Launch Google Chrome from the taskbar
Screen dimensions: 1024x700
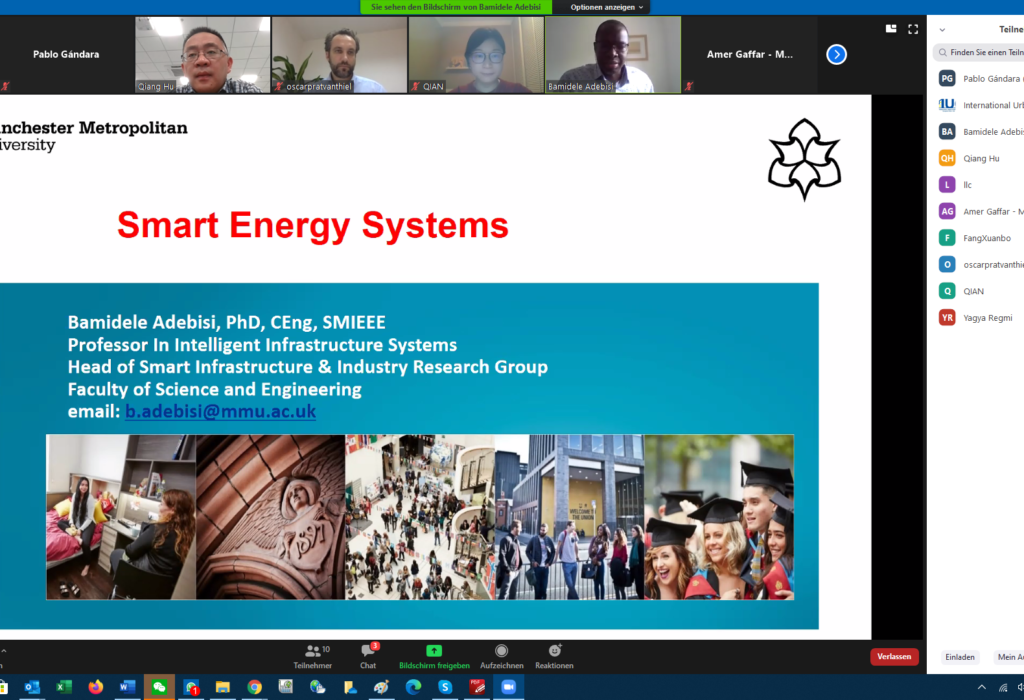pyautogui.click(x=253, y=688)
